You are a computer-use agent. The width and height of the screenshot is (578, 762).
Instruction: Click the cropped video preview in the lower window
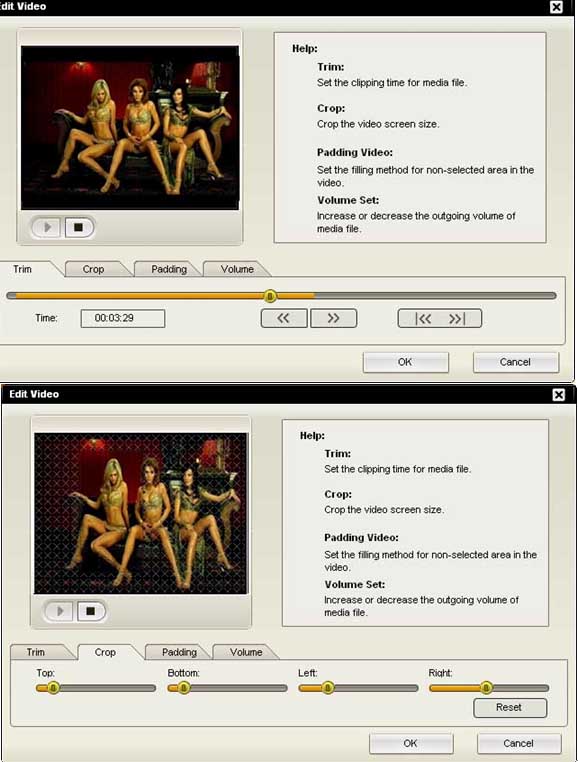[141, 513]
